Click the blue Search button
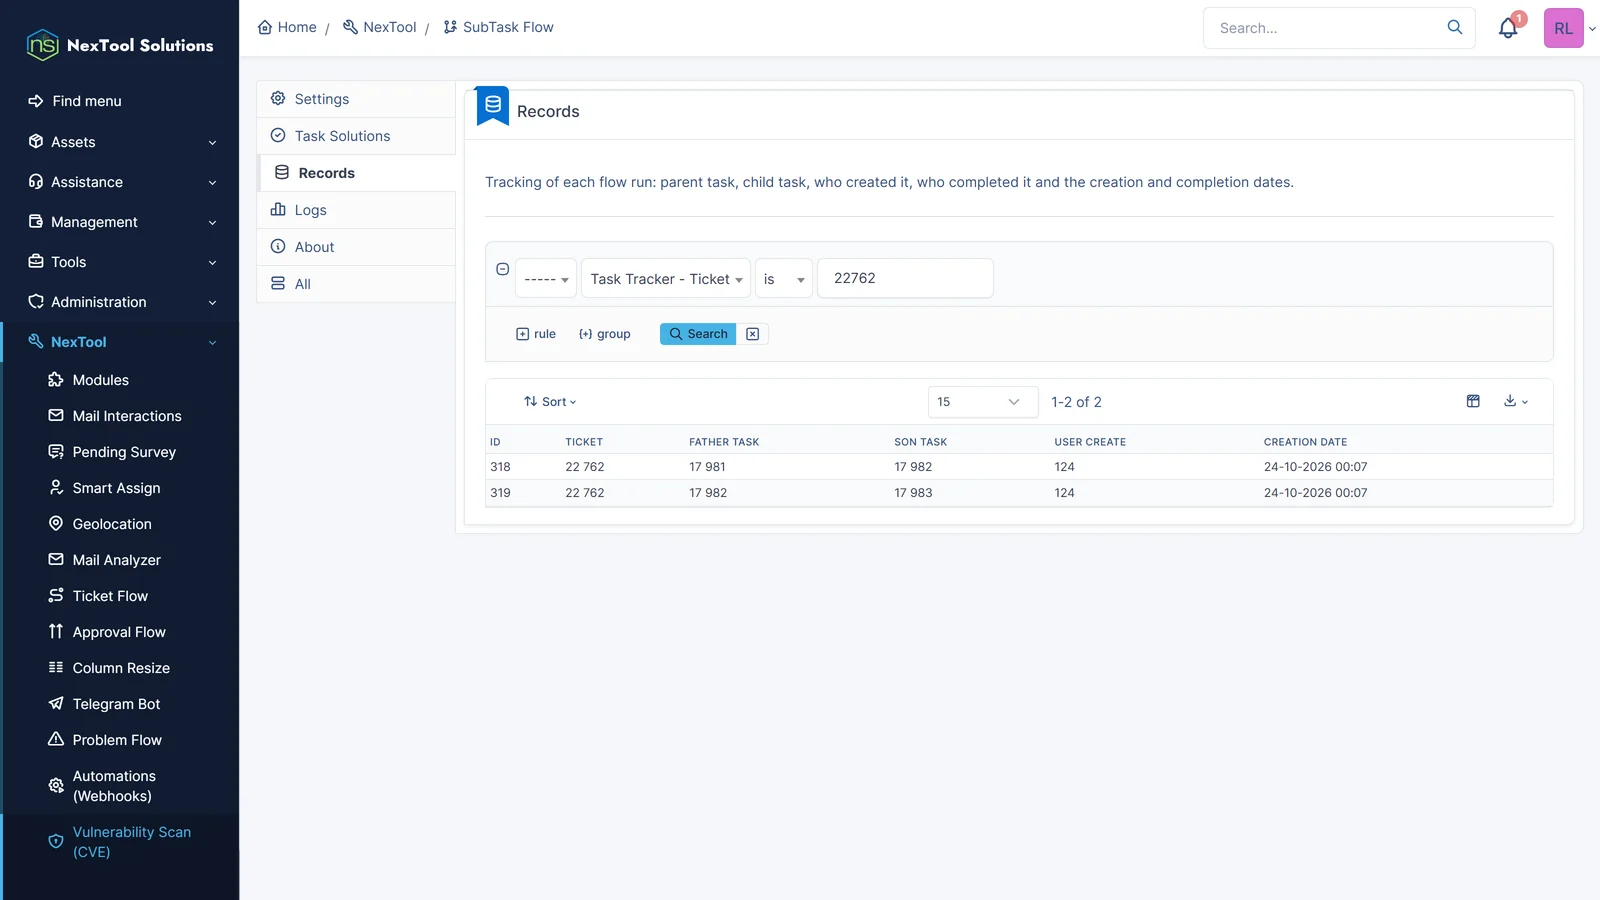Viewport: 1600px width, 900px height. (698, 334)
